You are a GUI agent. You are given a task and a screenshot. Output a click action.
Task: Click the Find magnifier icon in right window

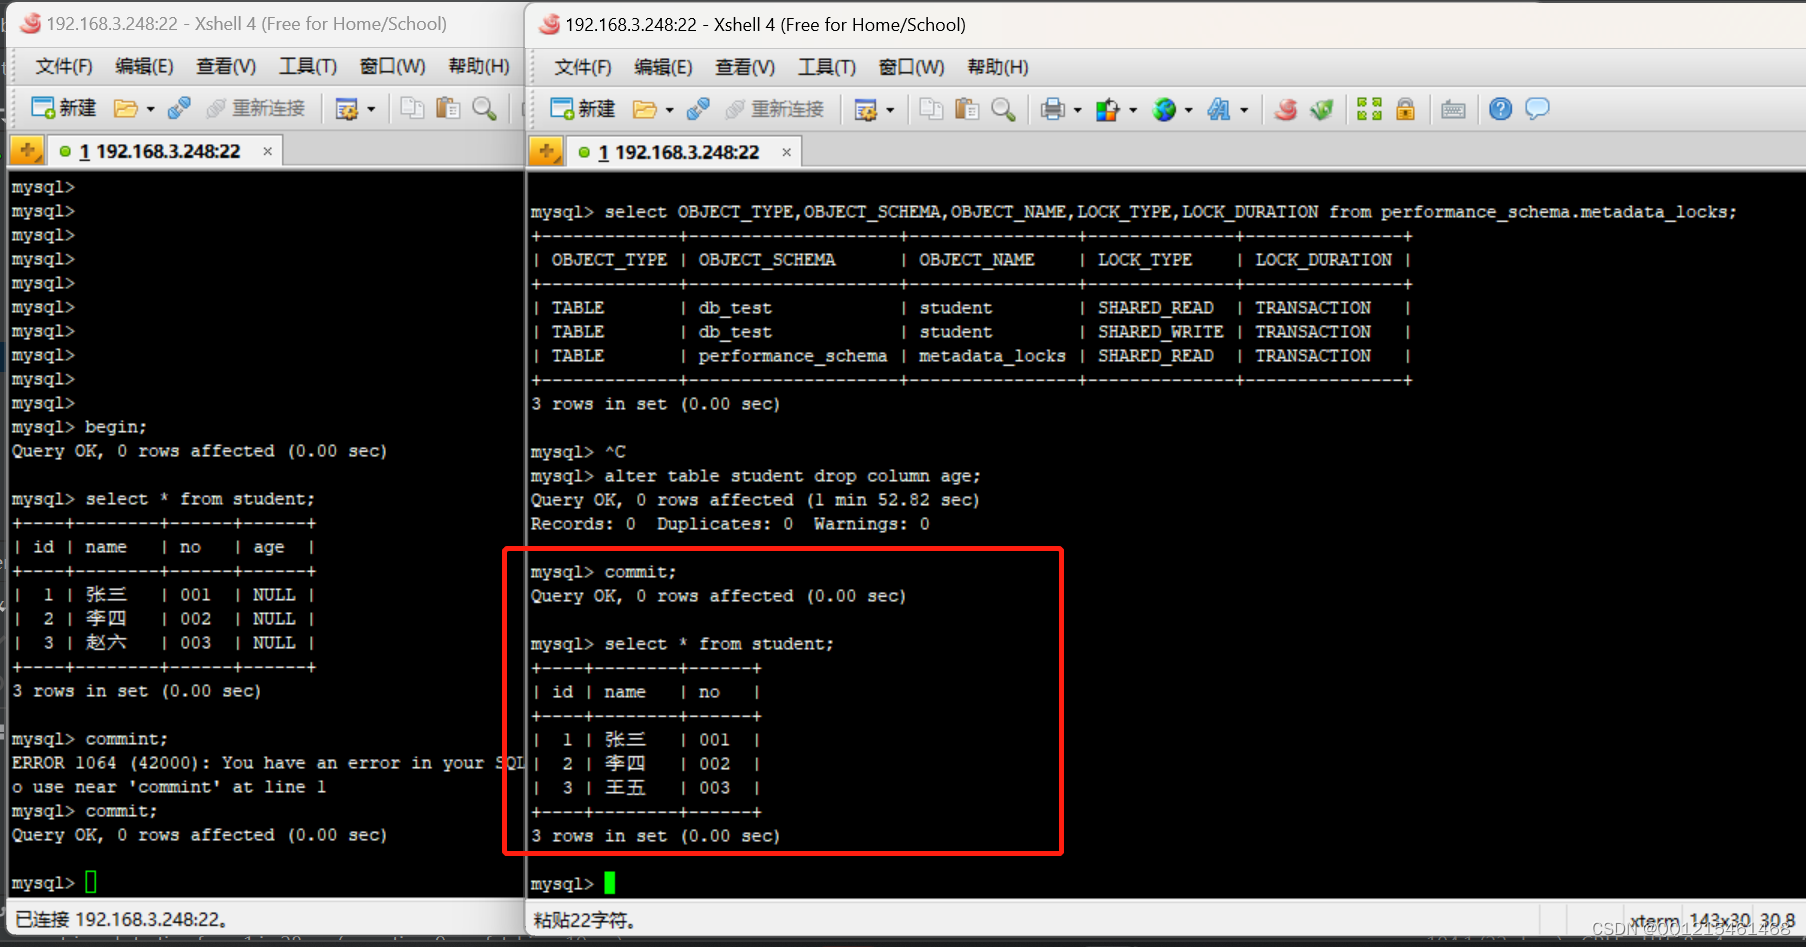tap(1003, 109)
